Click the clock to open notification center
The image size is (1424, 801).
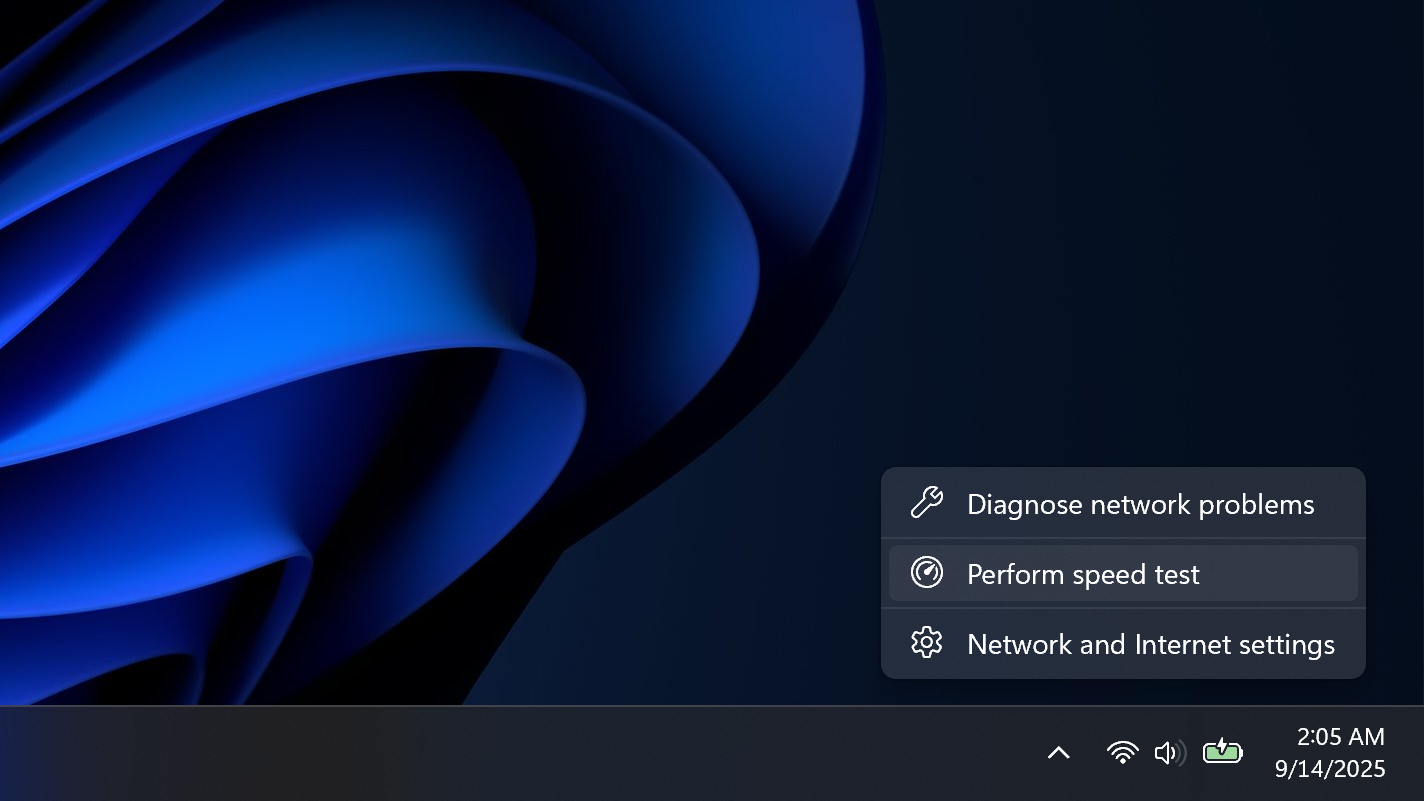(1338, 736)
